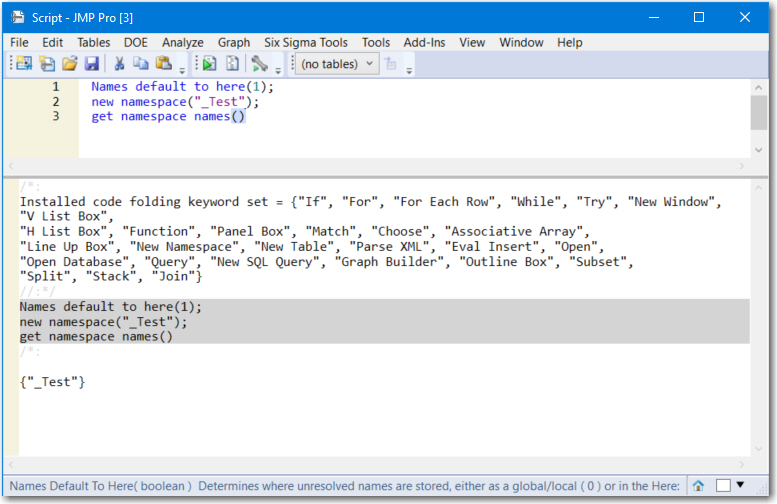Open the Six Sigma Tools menu

pos(306,43)
